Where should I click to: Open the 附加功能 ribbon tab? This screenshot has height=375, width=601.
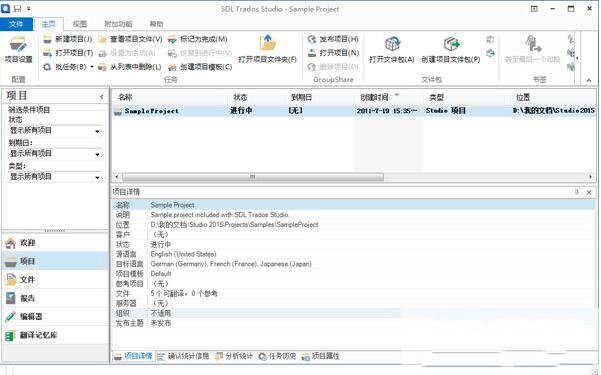118,24
